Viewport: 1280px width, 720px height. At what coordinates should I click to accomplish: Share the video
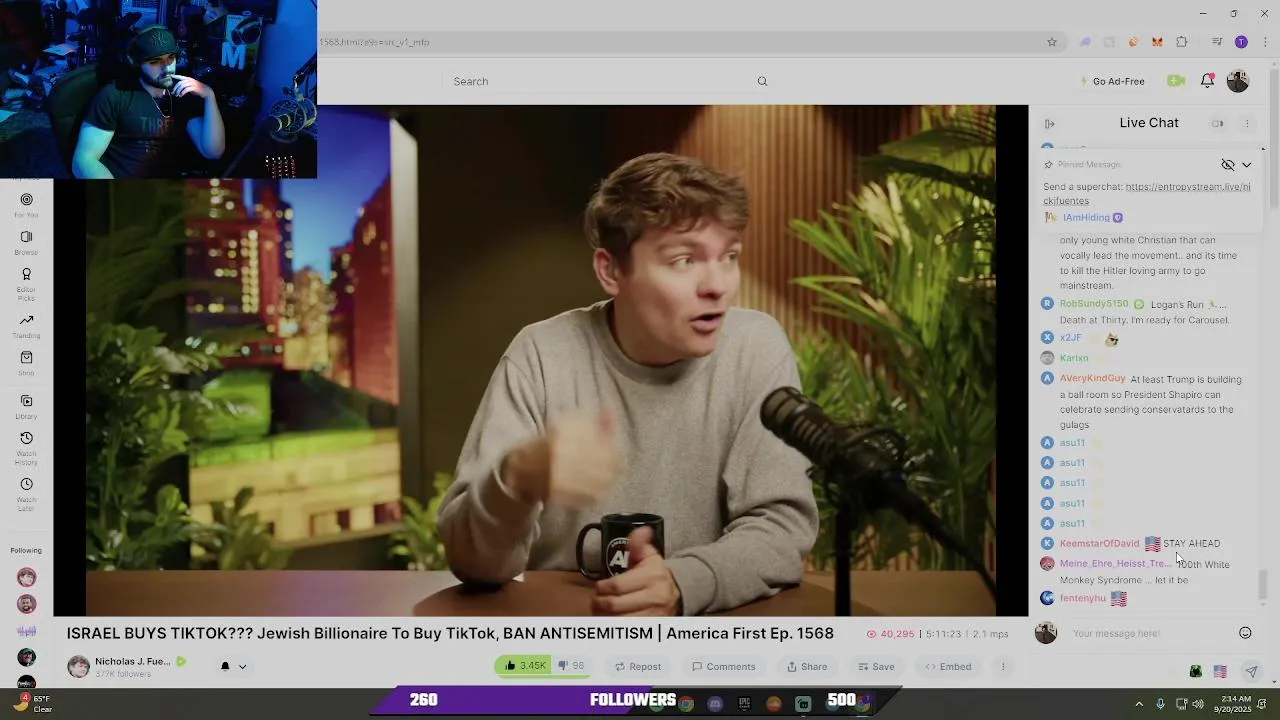click(807, 667)
